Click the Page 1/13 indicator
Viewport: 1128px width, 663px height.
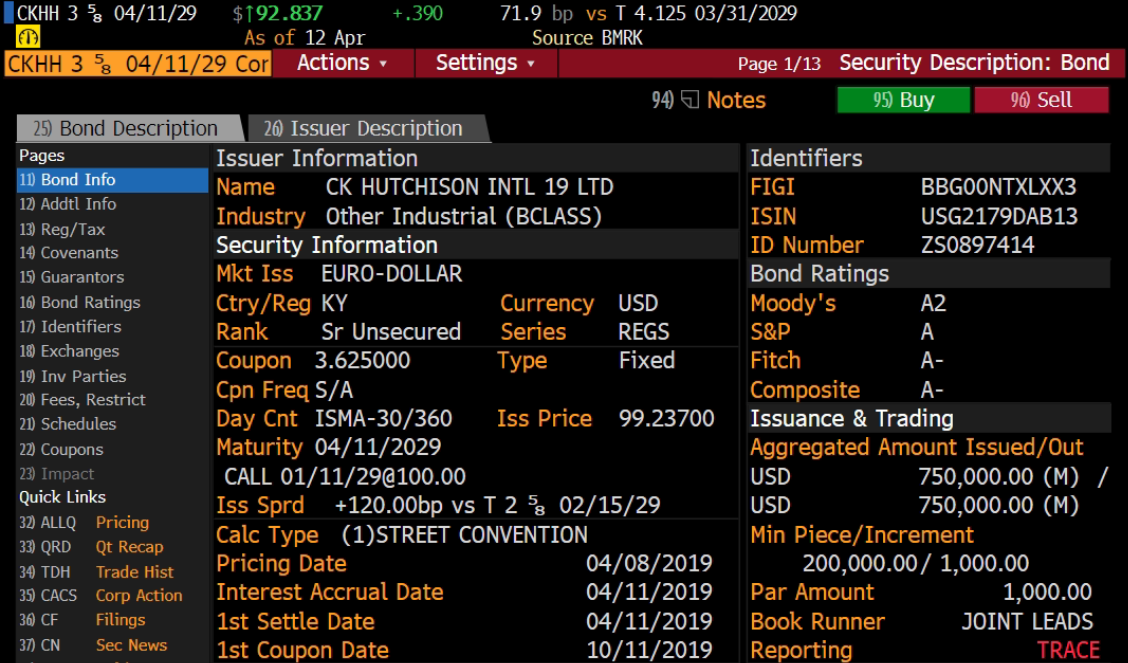(779, 64)
